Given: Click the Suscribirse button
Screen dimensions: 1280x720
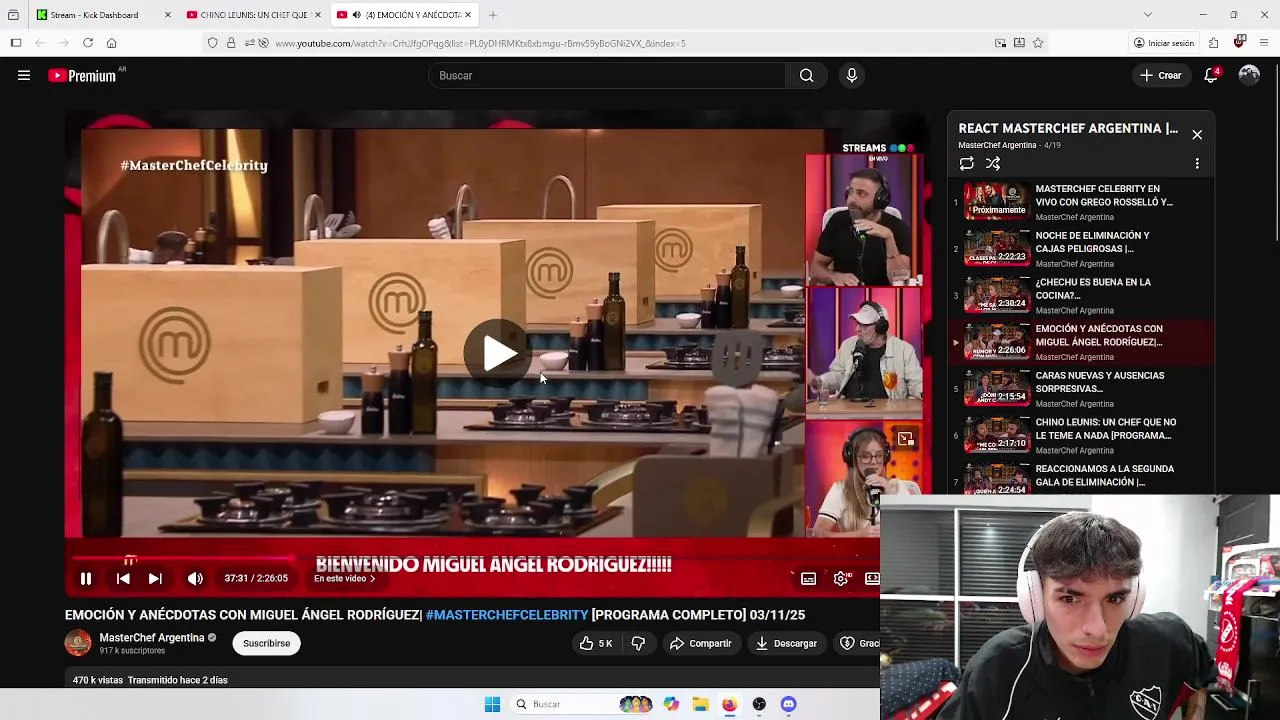Looking at the screenshot, I should 267,643.
